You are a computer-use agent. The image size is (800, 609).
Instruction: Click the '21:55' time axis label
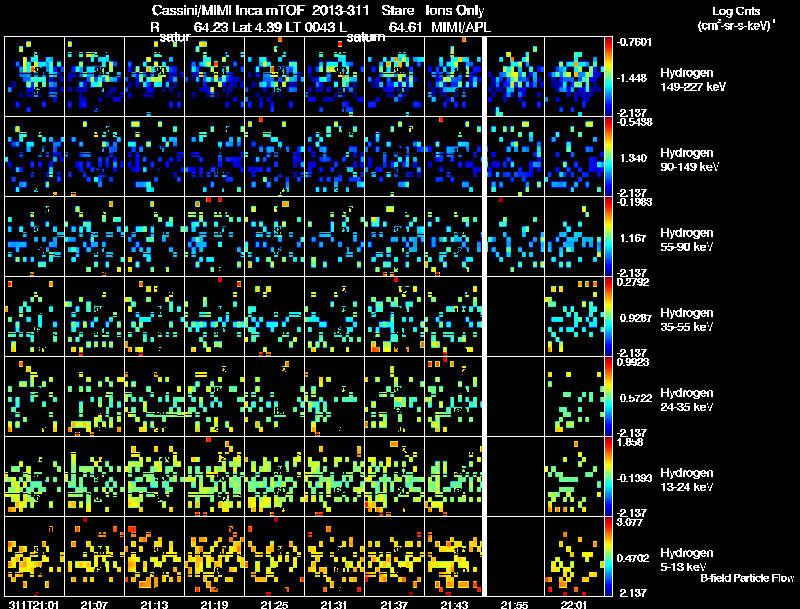click(x=514, y=604)
